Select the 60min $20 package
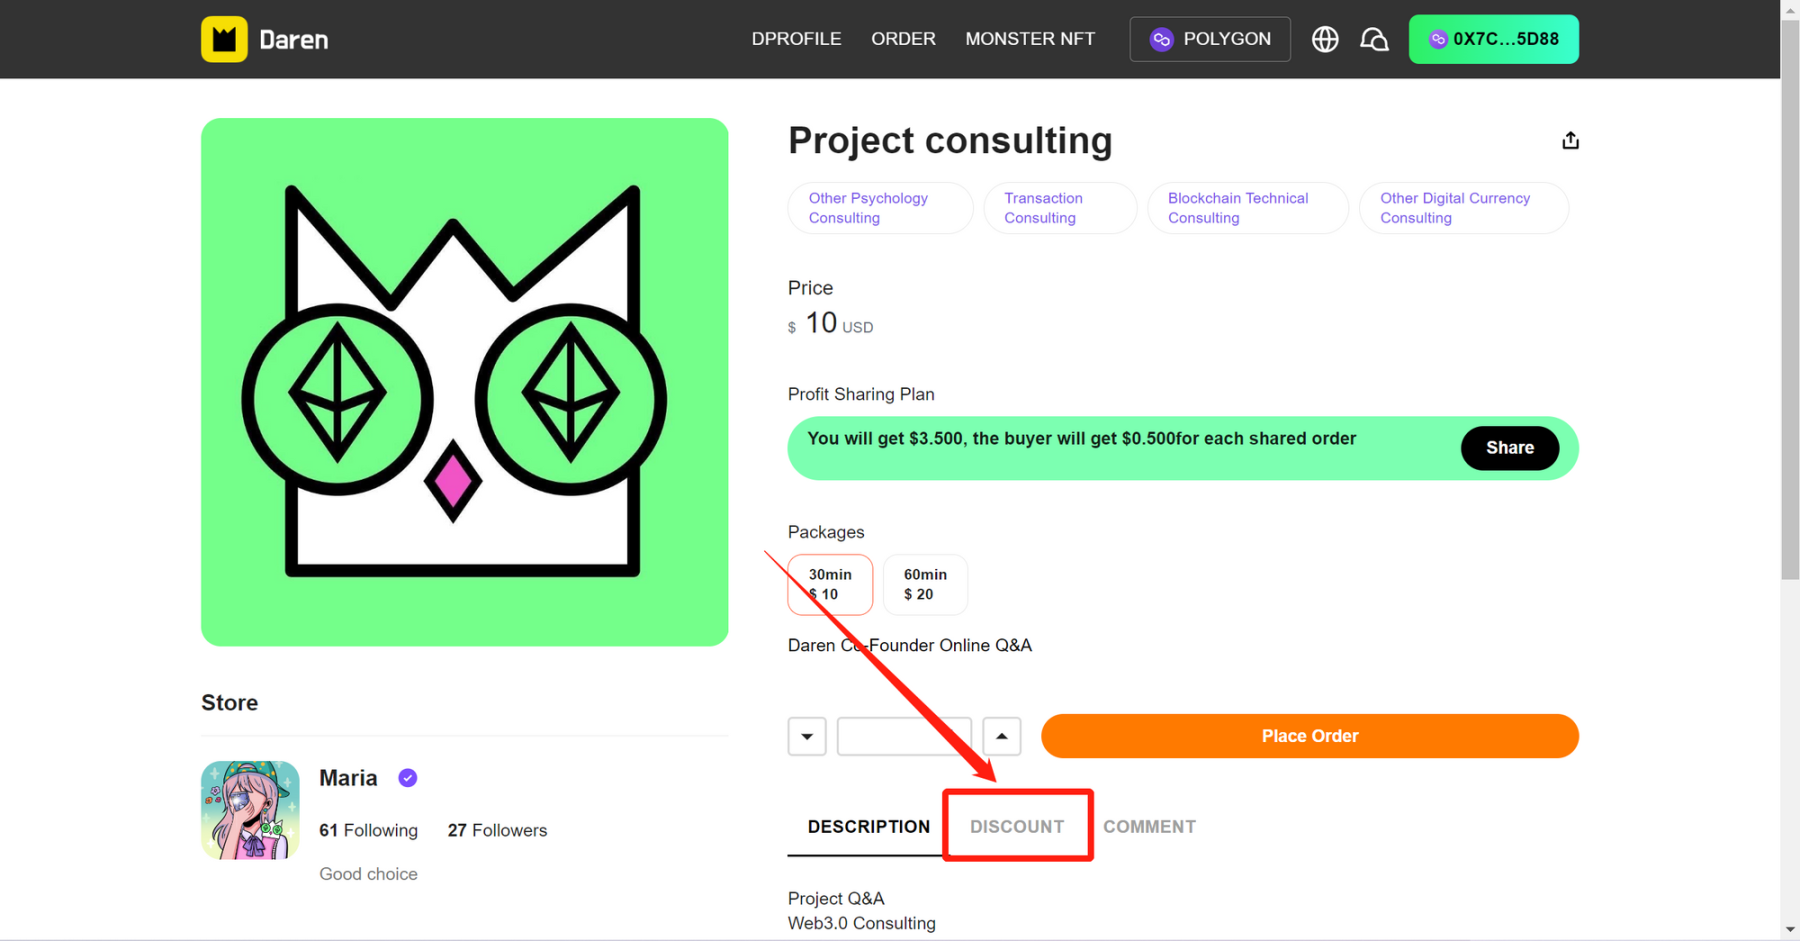The height and width of the screenshot is (941, 1800). pyautogui.click(x=925, y=584)
